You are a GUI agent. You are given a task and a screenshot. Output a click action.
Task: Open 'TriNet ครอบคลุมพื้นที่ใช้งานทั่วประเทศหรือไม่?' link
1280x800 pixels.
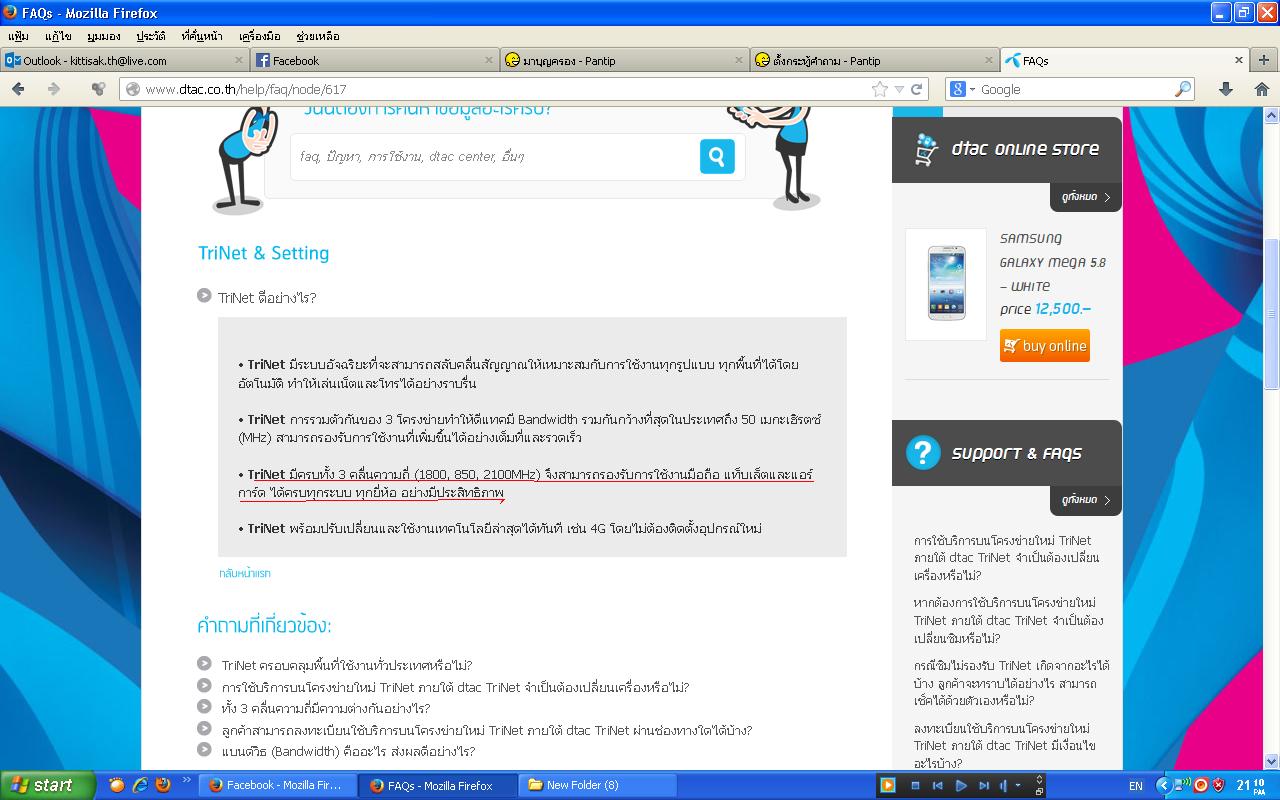point(347,665)
